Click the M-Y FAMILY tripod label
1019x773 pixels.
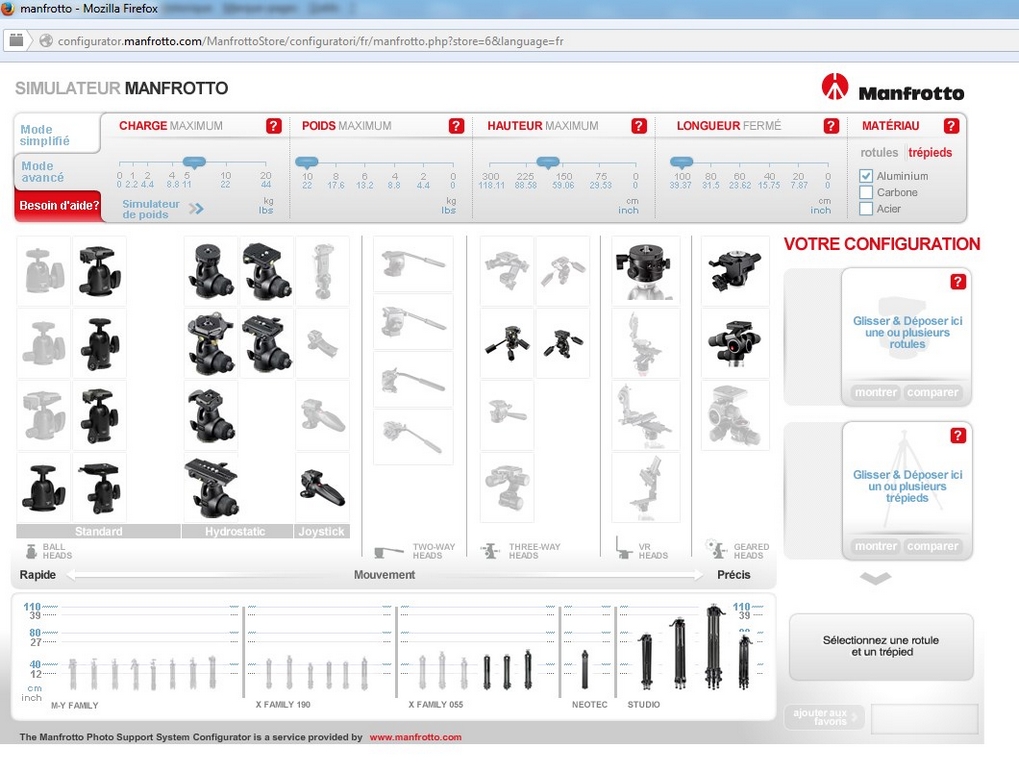(x=75, y=705)
